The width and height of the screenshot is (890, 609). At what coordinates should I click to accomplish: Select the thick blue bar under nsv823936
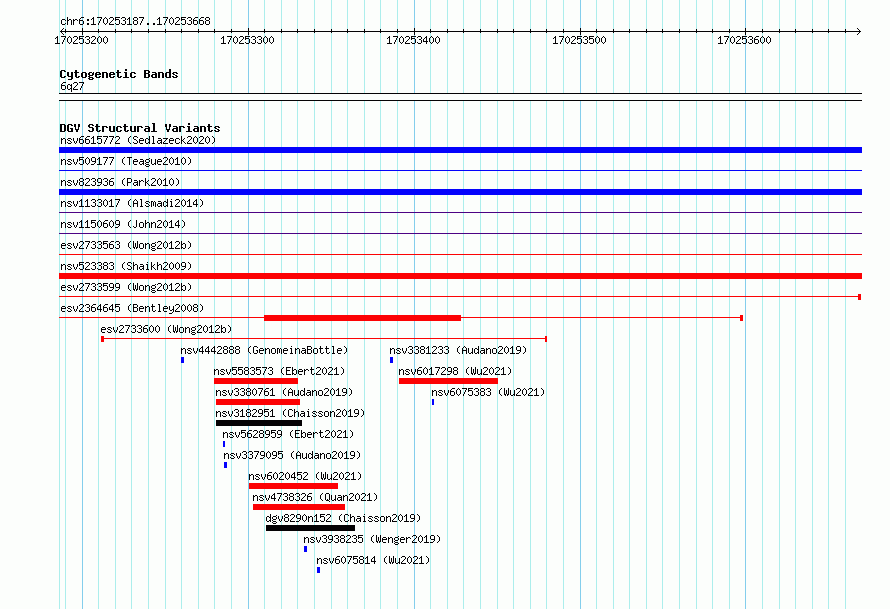click(460, 192)
